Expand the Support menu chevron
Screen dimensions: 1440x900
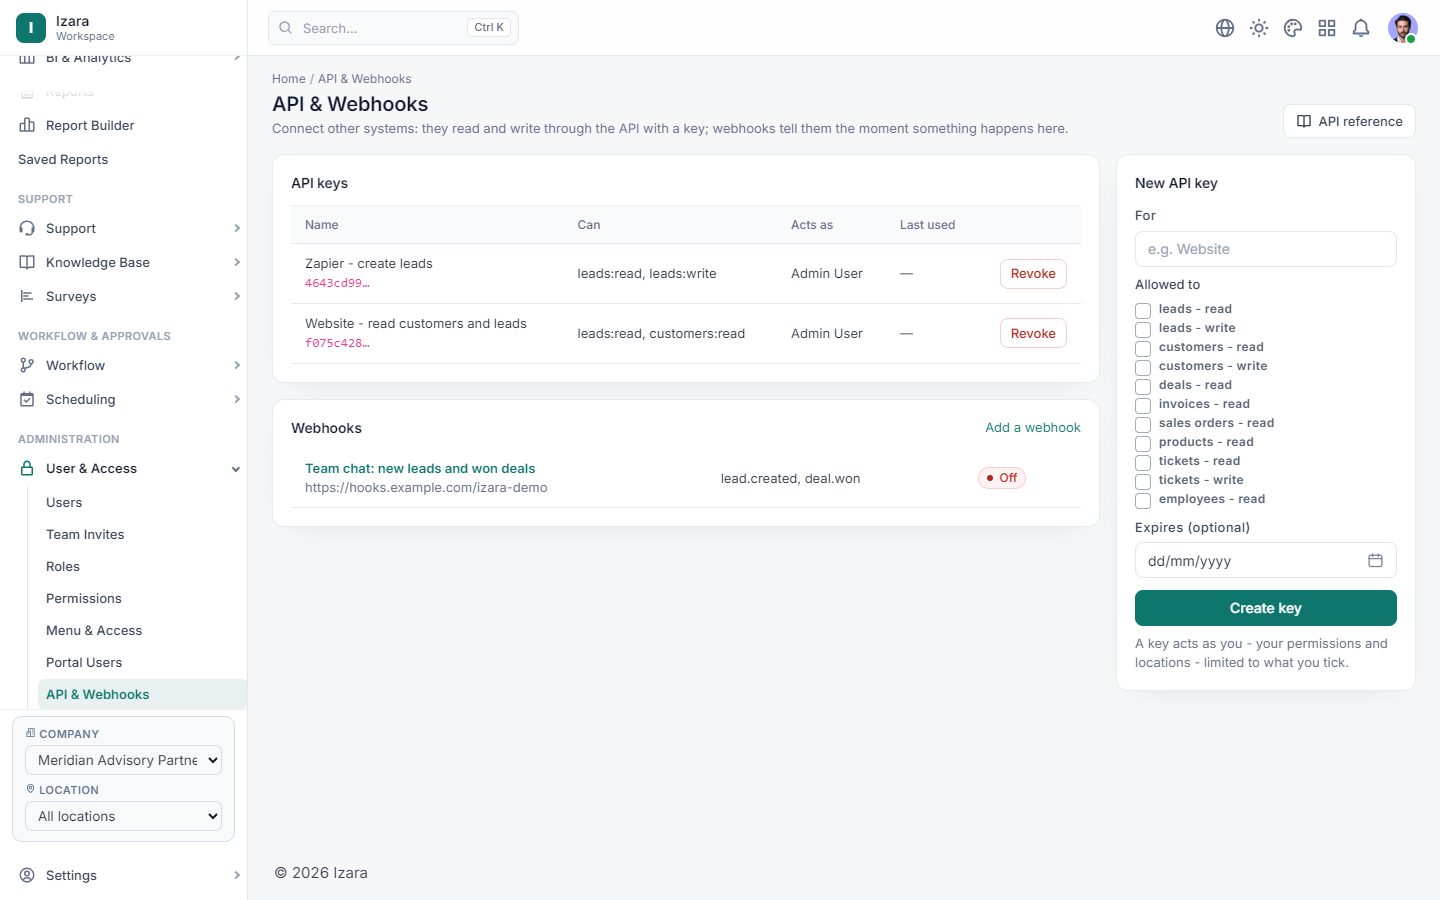(x=237, y=229)
